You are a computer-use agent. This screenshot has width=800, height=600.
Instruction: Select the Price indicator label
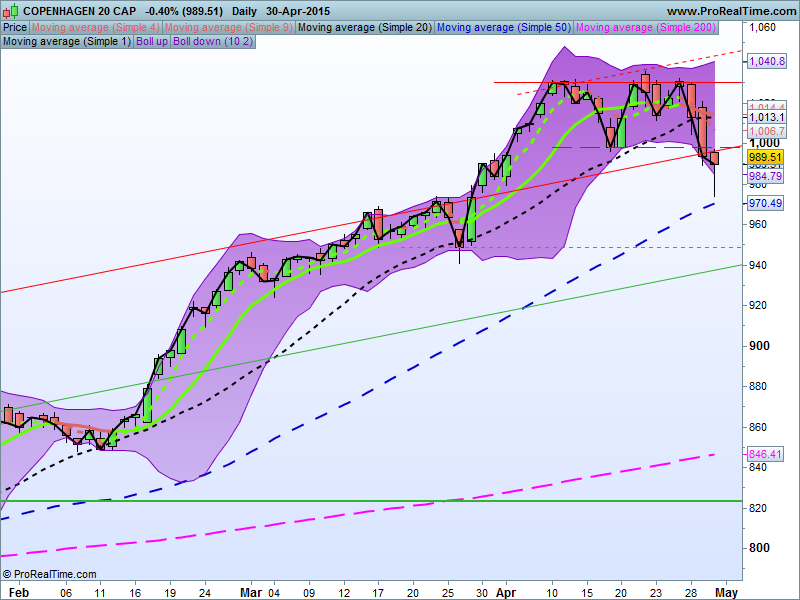[15, 28]
